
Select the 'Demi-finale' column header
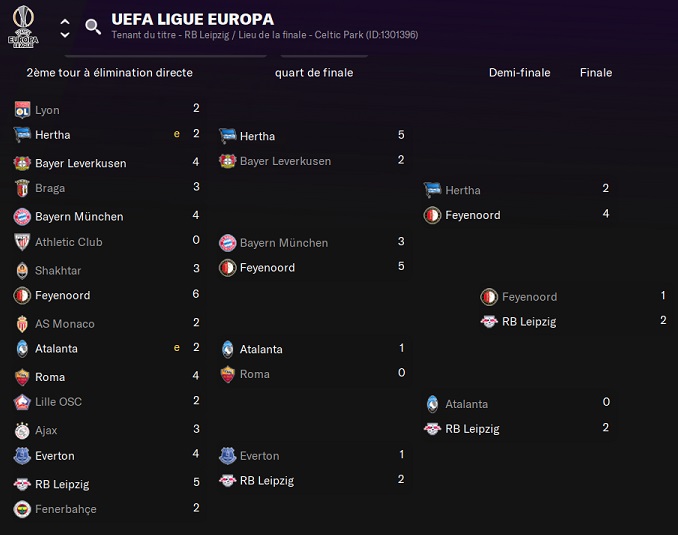pyautogui.click(x=519, y=73)
